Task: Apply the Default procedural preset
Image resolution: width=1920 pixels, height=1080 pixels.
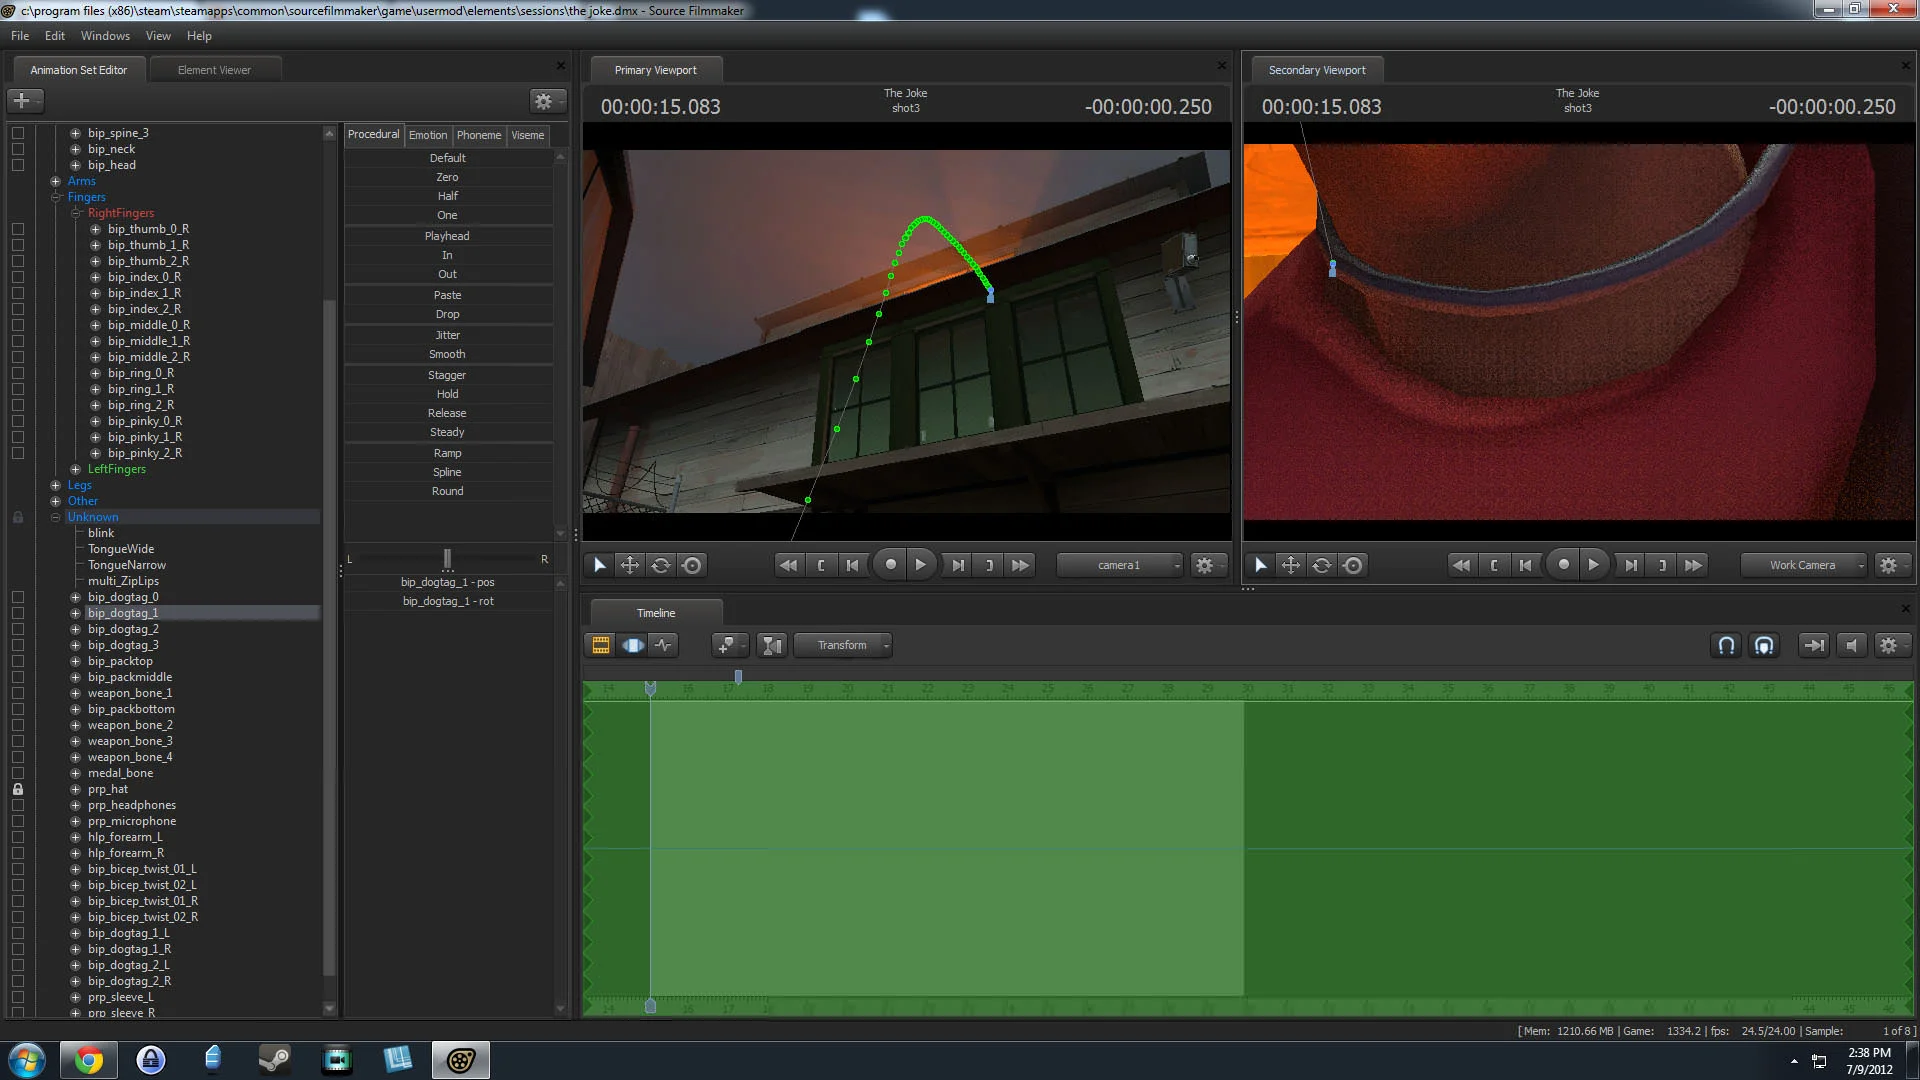Action: (x=448, y=158)
